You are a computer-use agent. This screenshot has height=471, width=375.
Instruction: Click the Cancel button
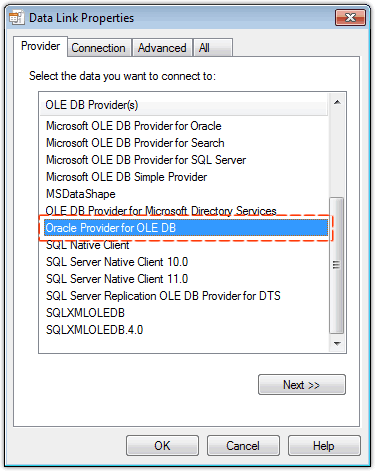(243, 446)
